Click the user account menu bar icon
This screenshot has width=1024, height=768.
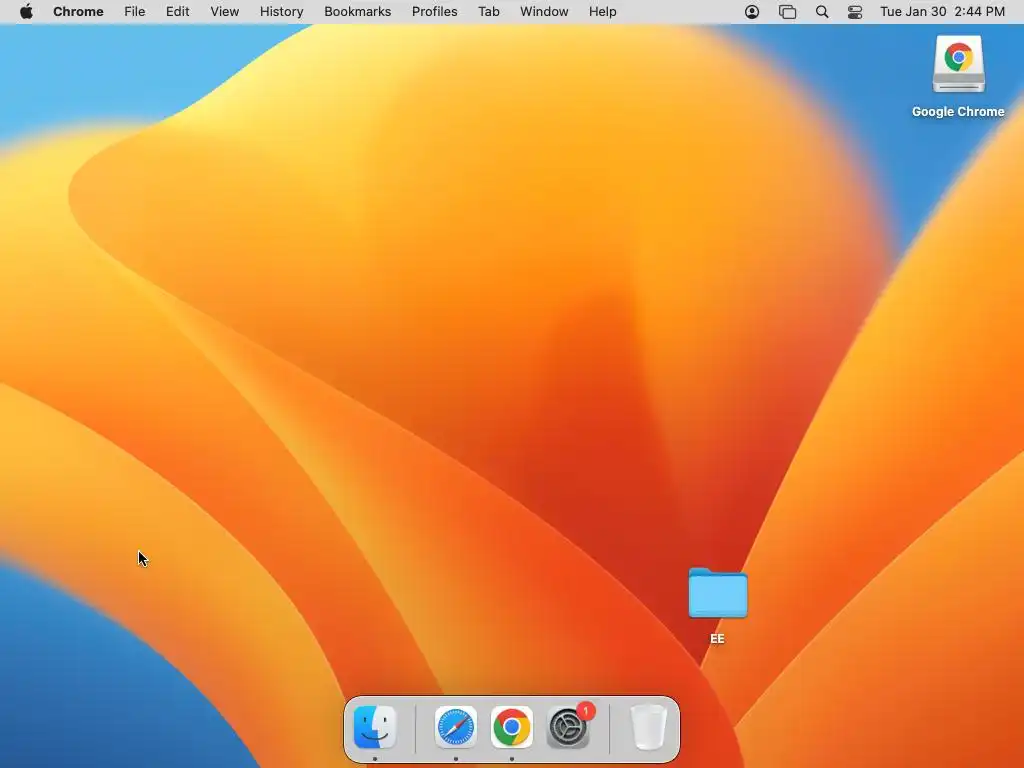pyautogui.click(x=752, y=12)
